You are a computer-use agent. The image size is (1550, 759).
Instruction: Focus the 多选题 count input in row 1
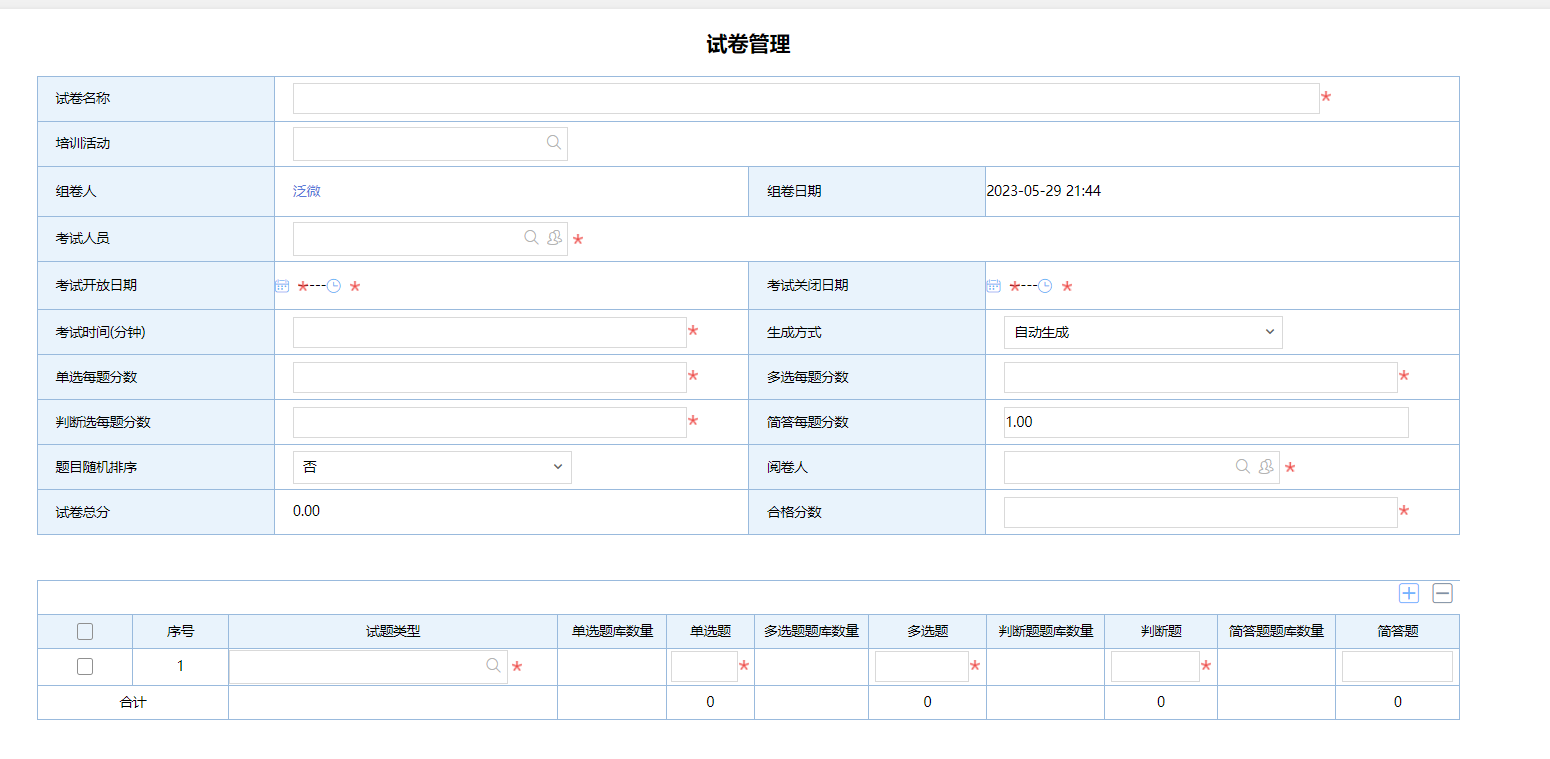coord(922,666)
